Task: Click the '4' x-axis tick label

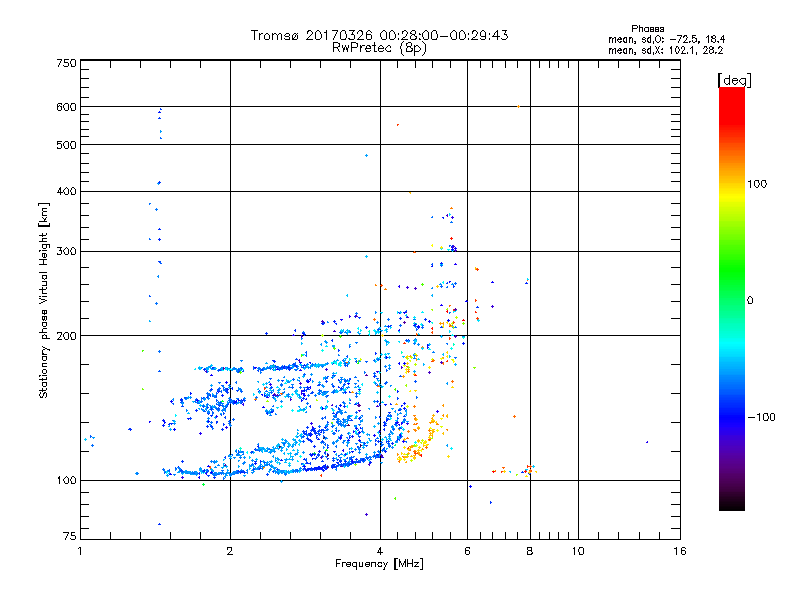Action: 380,551
